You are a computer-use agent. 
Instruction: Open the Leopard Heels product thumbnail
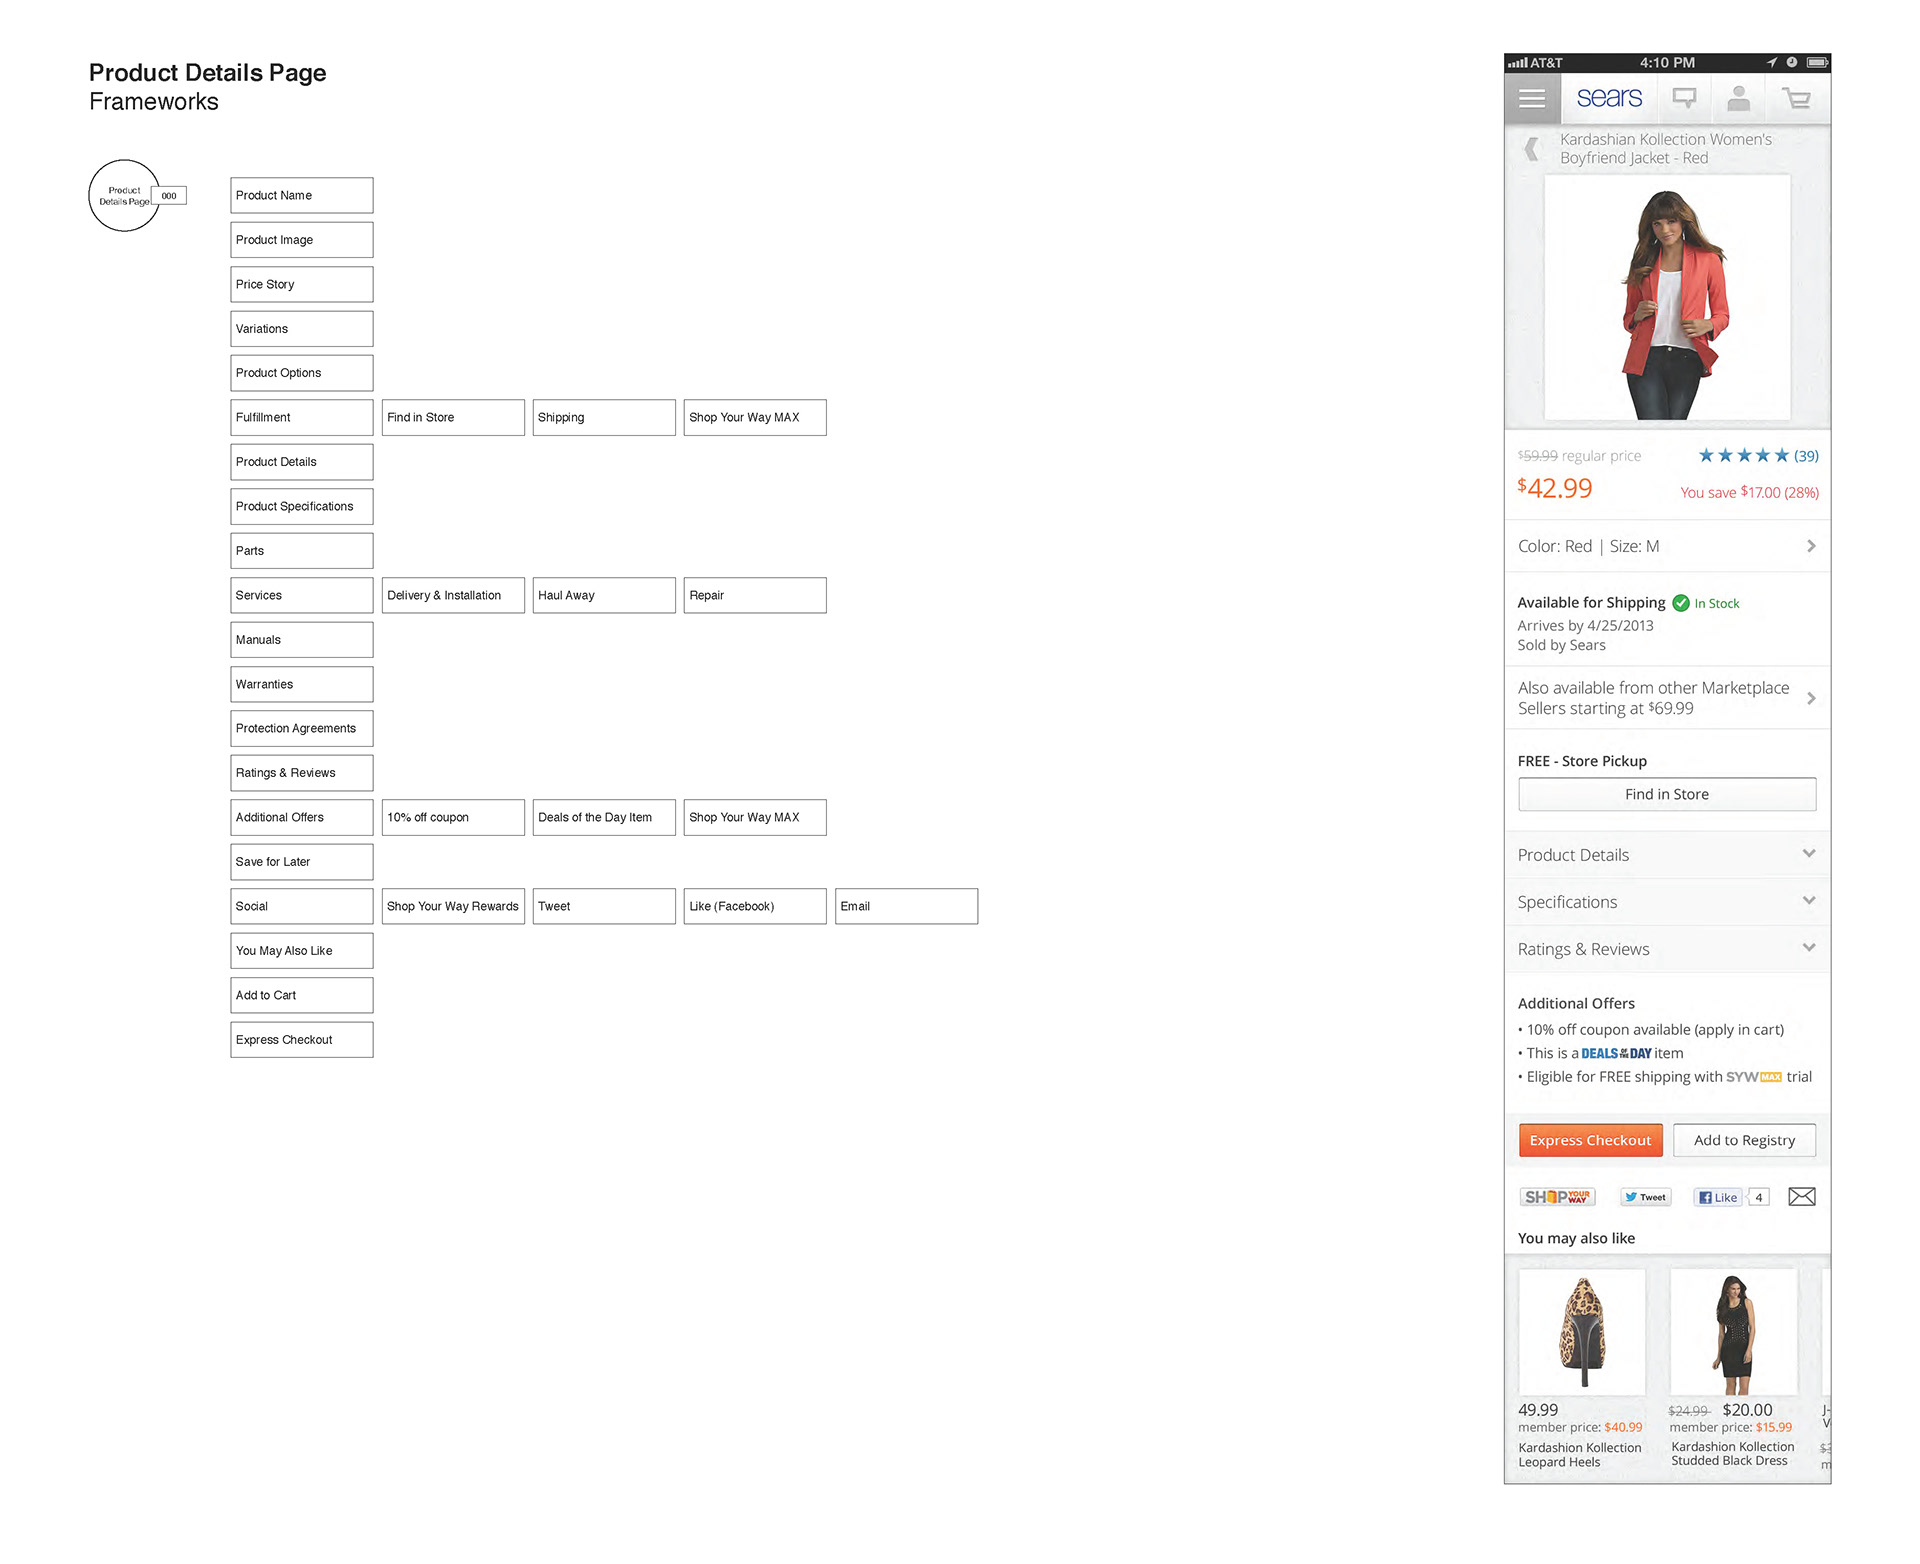tap(1582, 1332)
